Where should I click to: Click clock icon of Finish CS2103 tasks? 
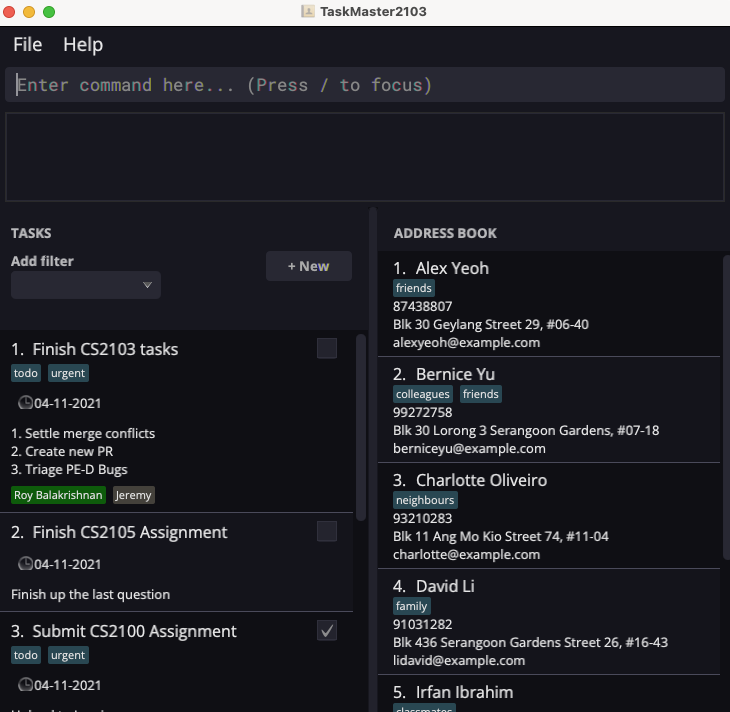[25, 402]
